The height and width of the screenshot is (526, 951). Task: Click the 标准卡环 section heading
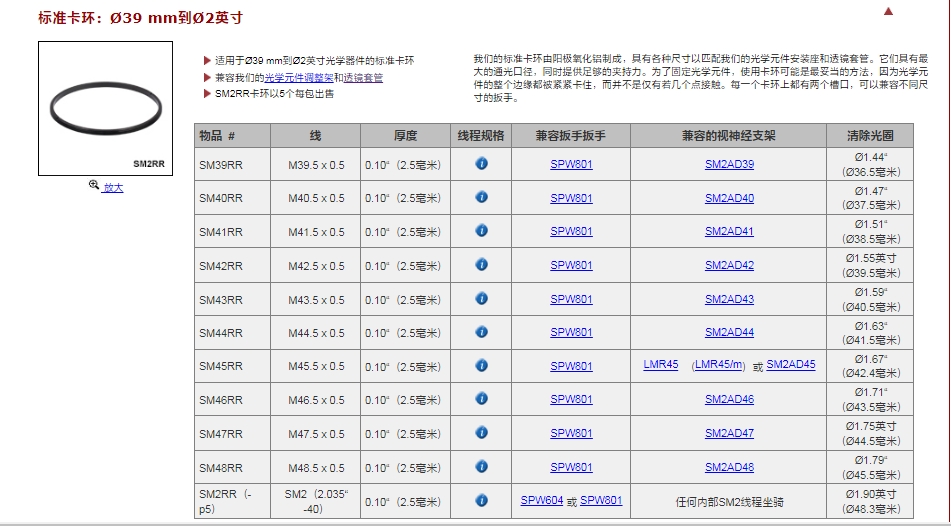pyautogui.click(x=140, y=18)
